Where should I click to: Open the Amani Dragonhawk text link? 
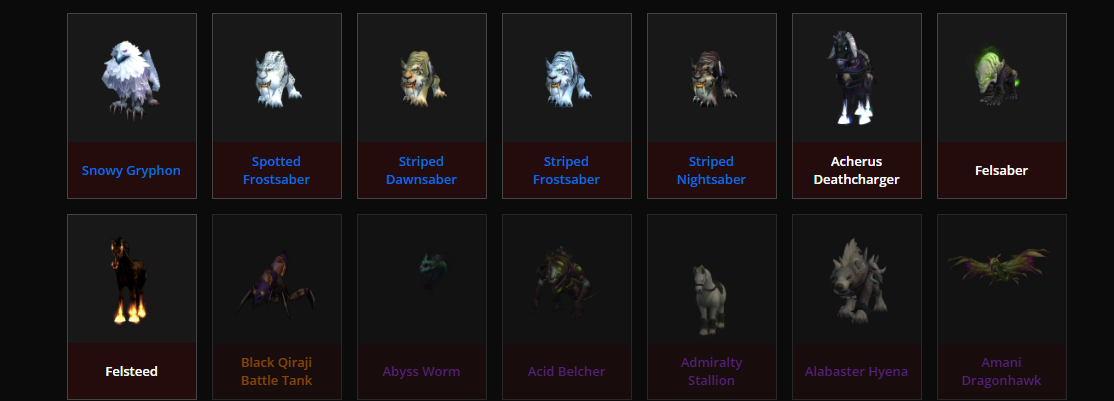1001,372
